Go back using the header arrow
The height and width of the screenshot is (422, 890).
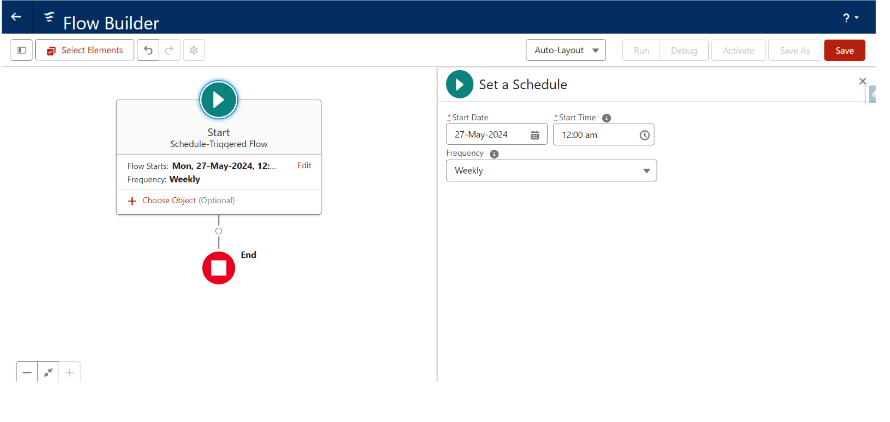tap(16, 17)
